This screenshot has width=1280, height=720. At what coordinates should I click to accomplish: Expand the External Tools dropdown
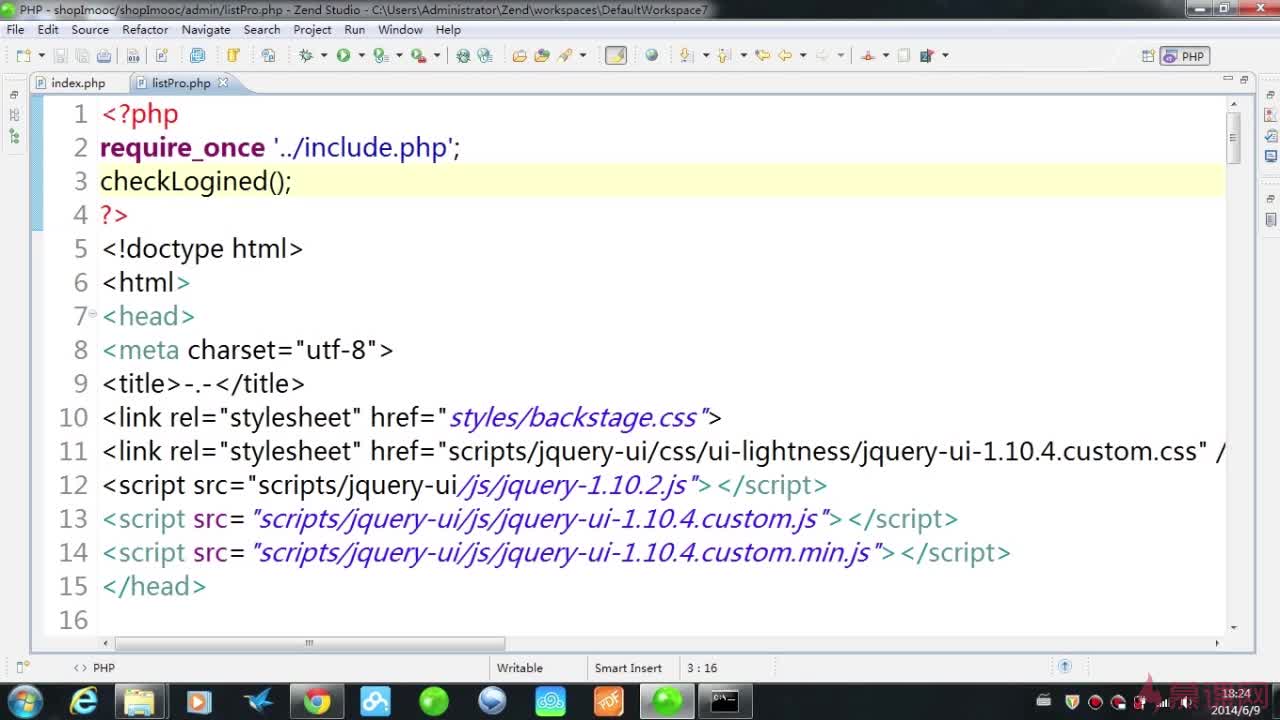point(437,56)
